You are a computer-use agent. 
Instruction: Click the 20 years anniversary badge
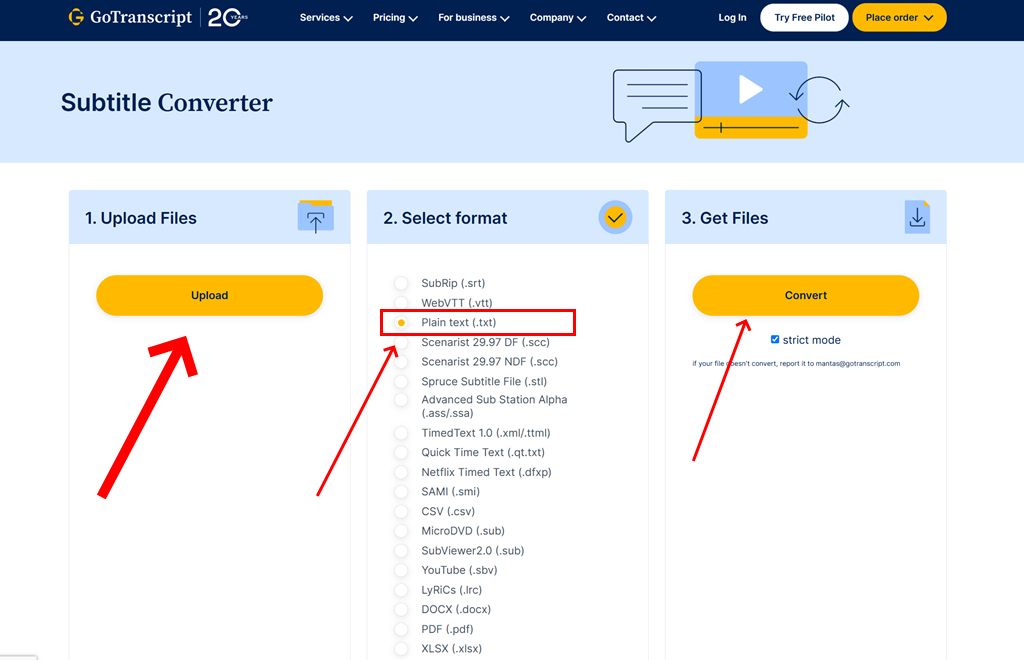[x=229, y=17]
